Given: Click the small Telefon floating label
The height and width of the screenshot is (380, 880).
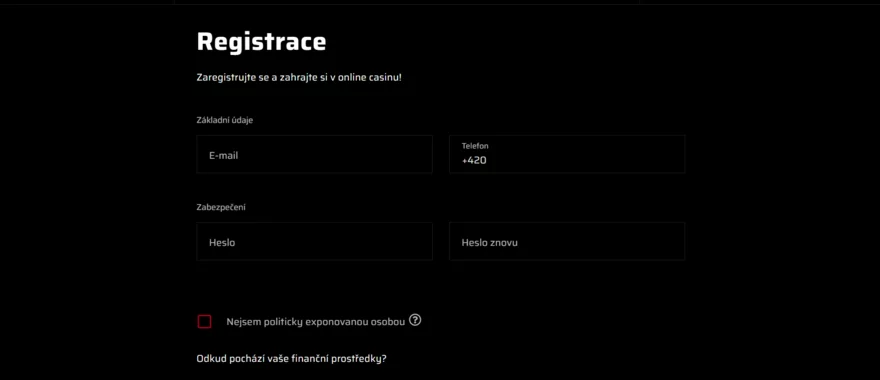Looking at the screenshot, I should pos(475,146).
